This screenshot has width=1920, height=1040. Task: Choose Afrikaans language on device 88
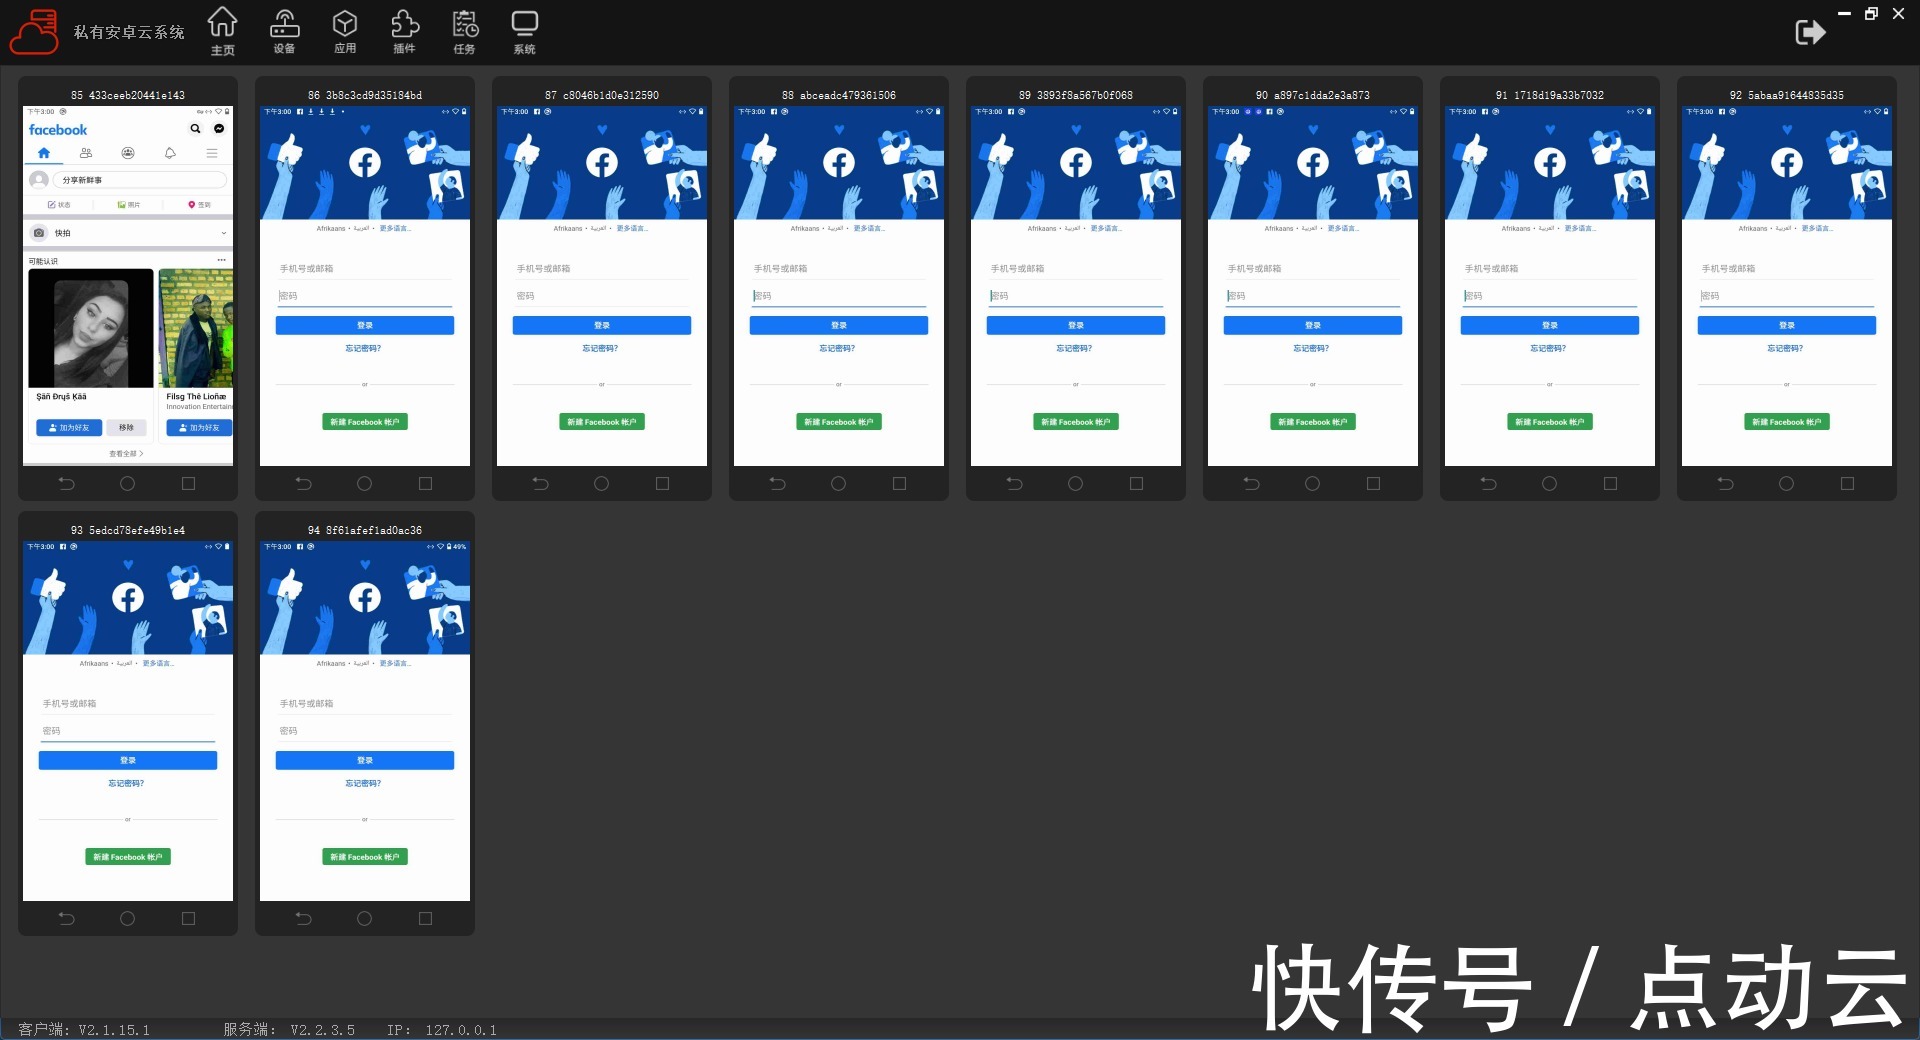(805, 228)
